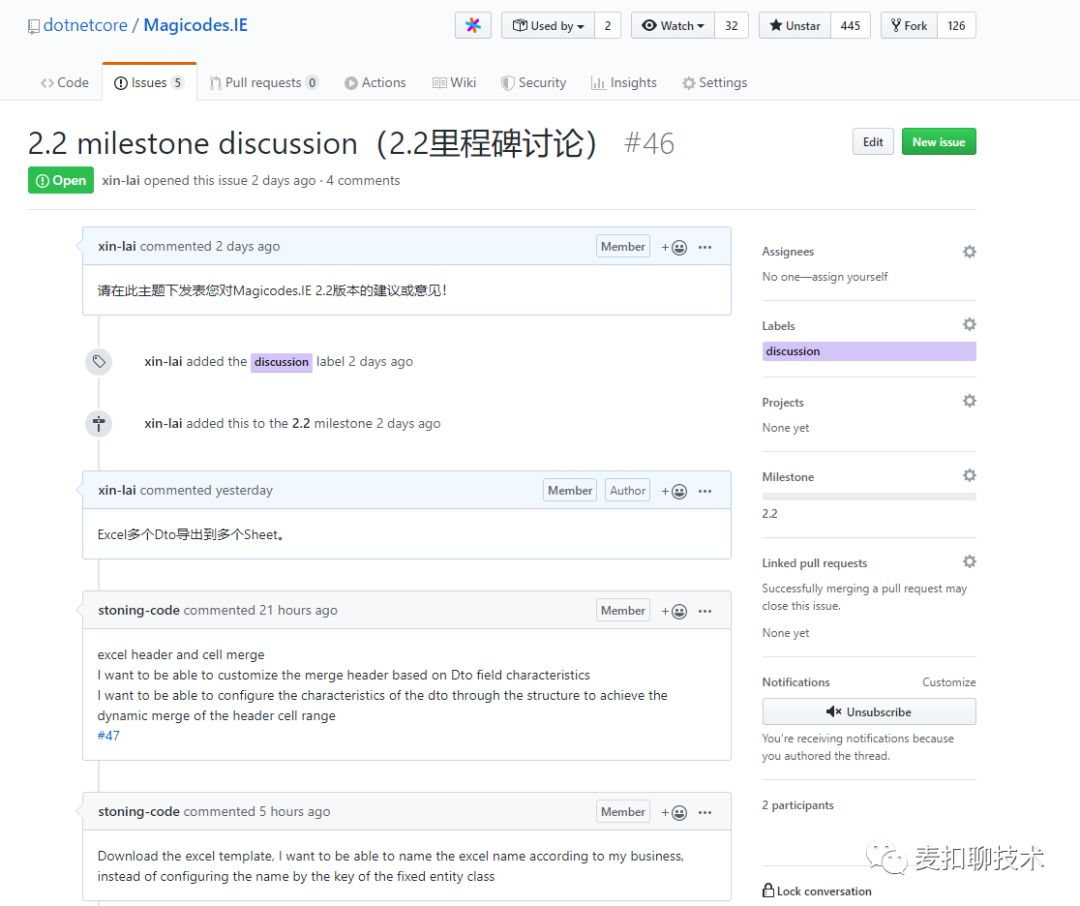Open options menu on xin-lai yesterday comment
This screenshot has height=906, width=1080.
[x=705, y=491]
